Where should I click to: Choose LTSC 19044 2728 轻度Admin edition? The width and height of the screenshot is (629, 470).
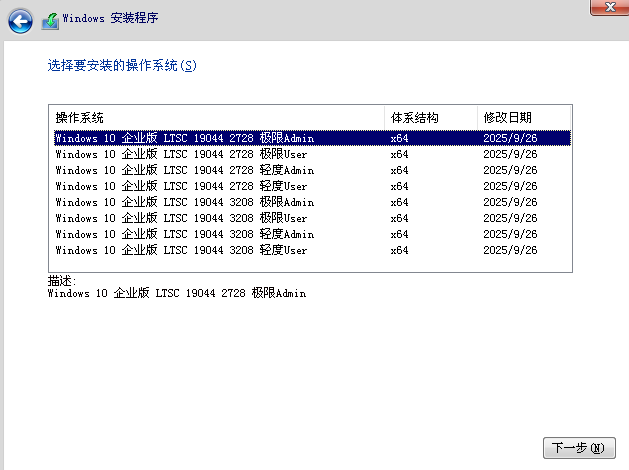185,170
